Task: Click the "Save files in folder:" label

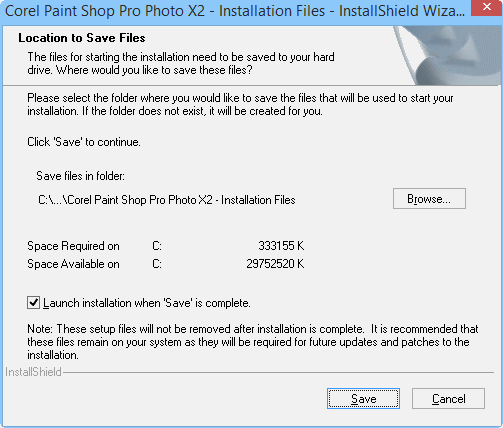Action: coord(80,176)
